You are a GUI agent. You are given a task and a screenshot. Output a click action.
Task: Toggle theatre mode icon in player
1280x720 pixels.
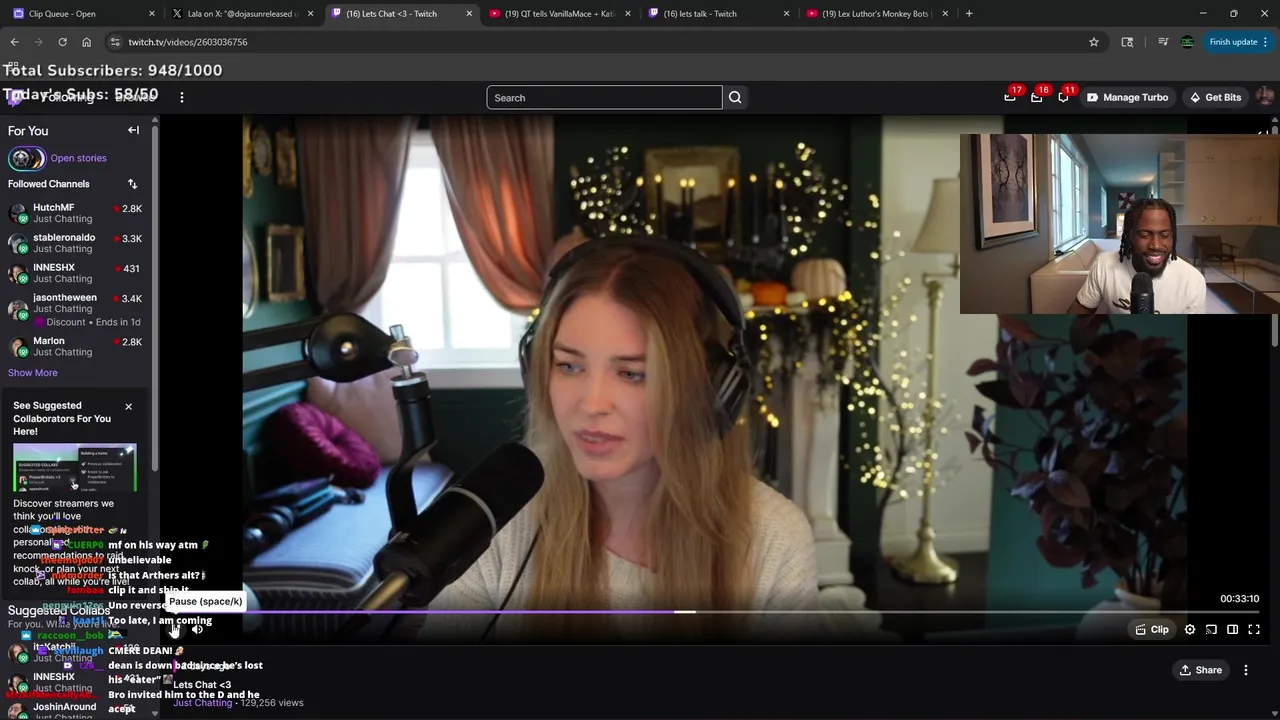click(1232, 630)
